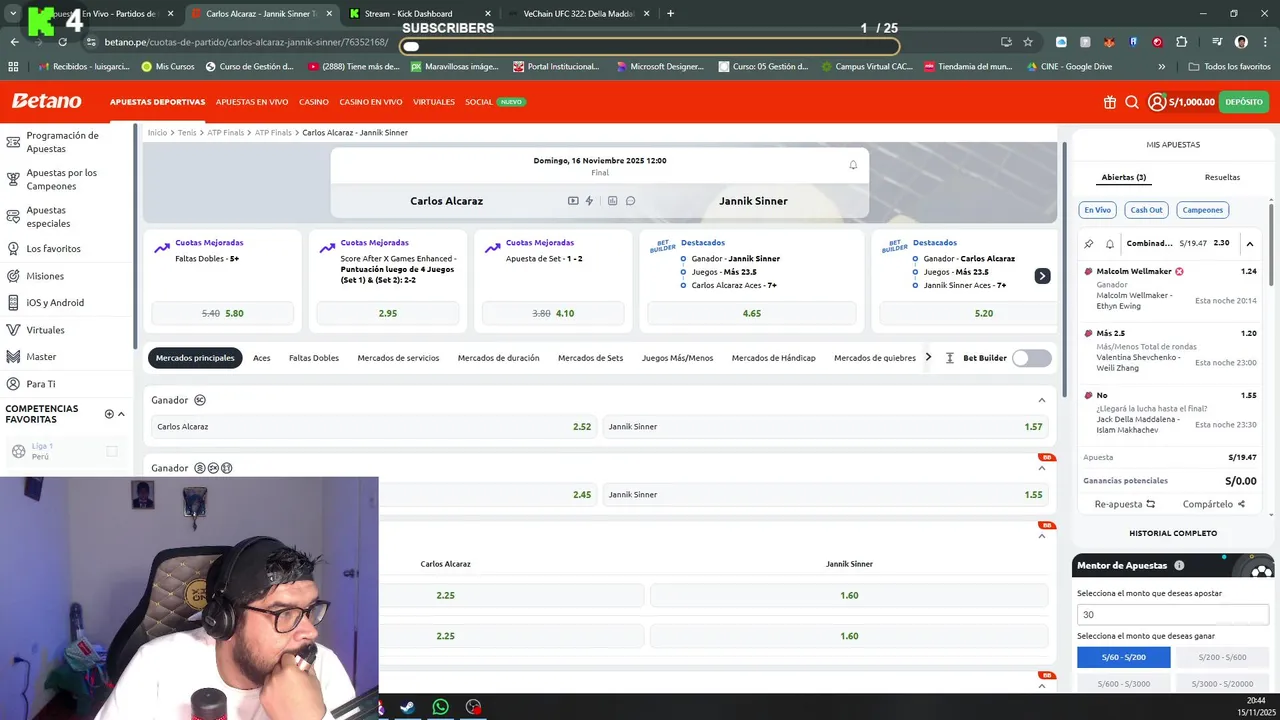Click the red X beside Malcolm Wellmaker
1280x720 pixels.
1179,271
